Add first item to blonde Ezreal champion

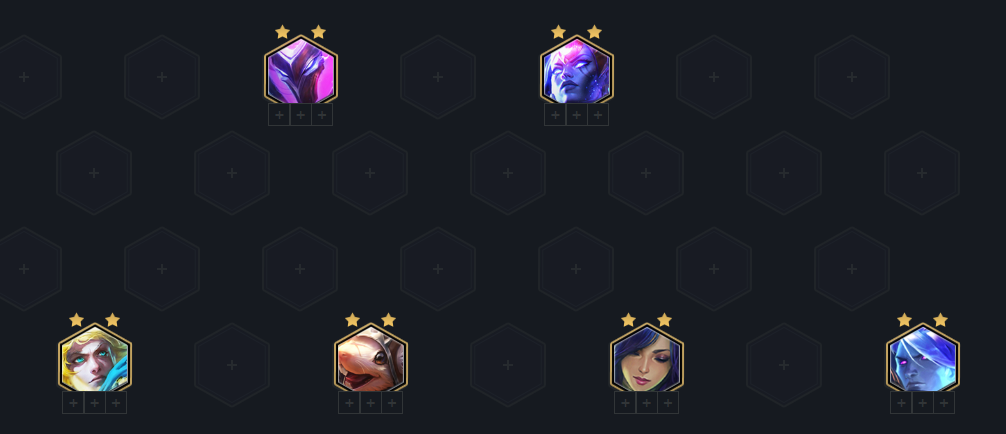tap(73, 403)
